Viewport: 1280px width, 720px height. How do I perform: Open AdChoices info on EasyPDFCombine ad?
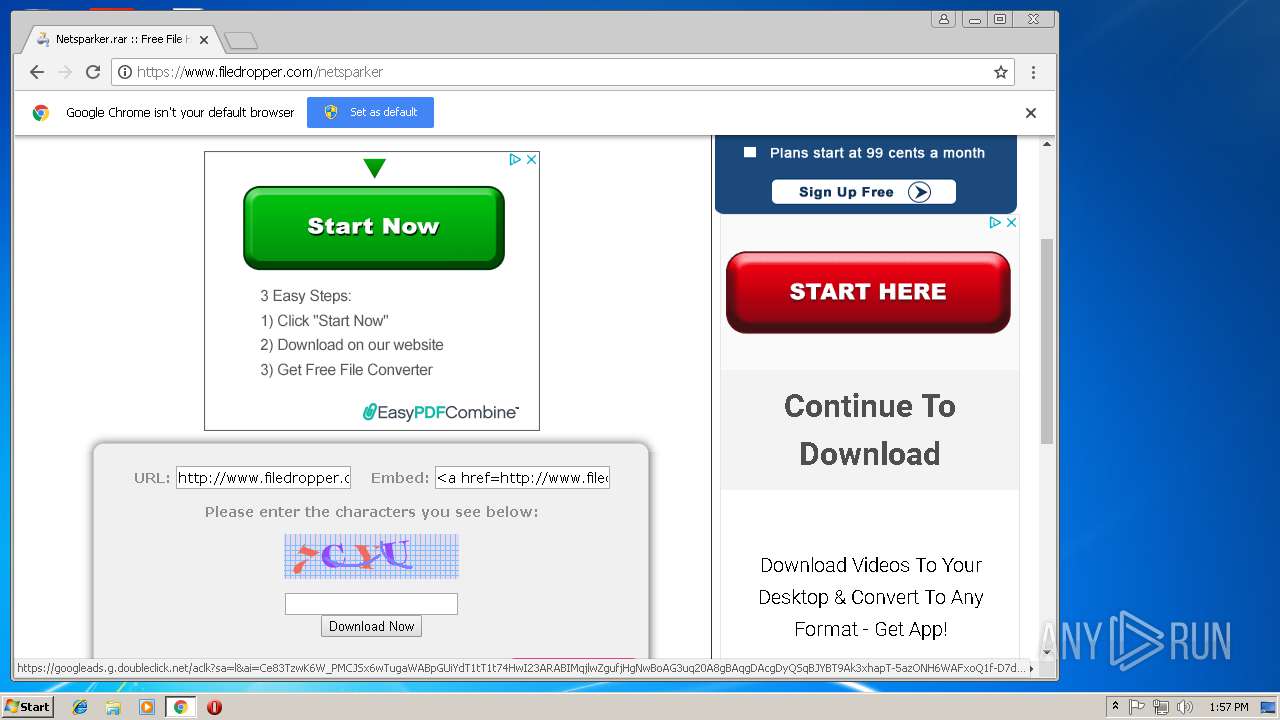(515, 159)
